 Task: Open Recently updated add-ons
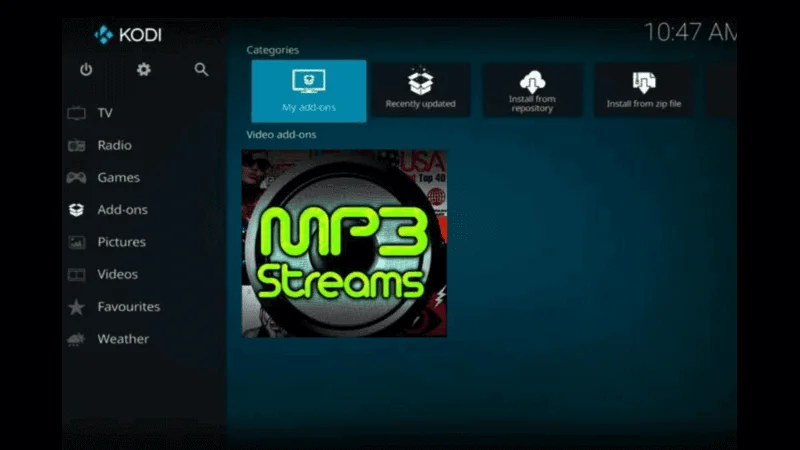pyautogui.click(x=420, y=90)
